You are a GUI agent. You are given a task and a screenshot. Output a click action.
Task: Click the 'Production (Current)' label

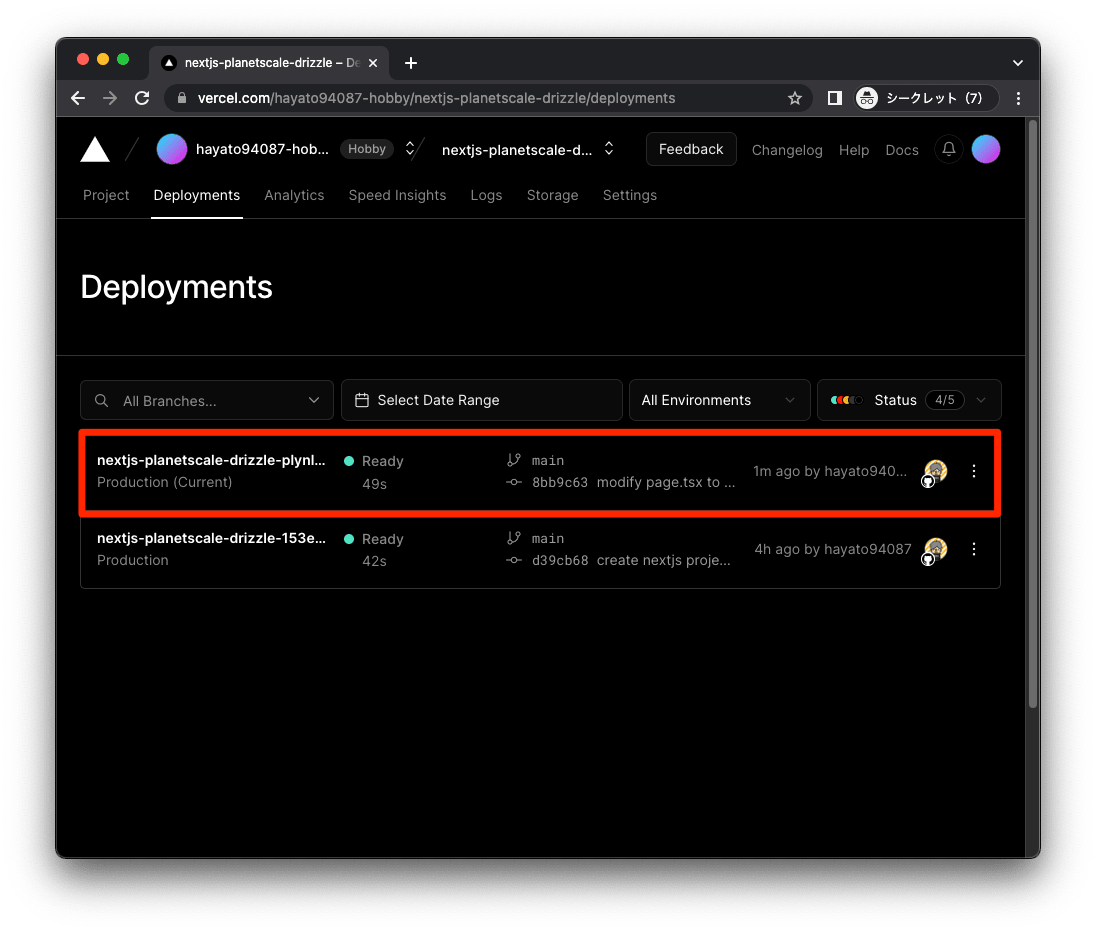(164, 482)
